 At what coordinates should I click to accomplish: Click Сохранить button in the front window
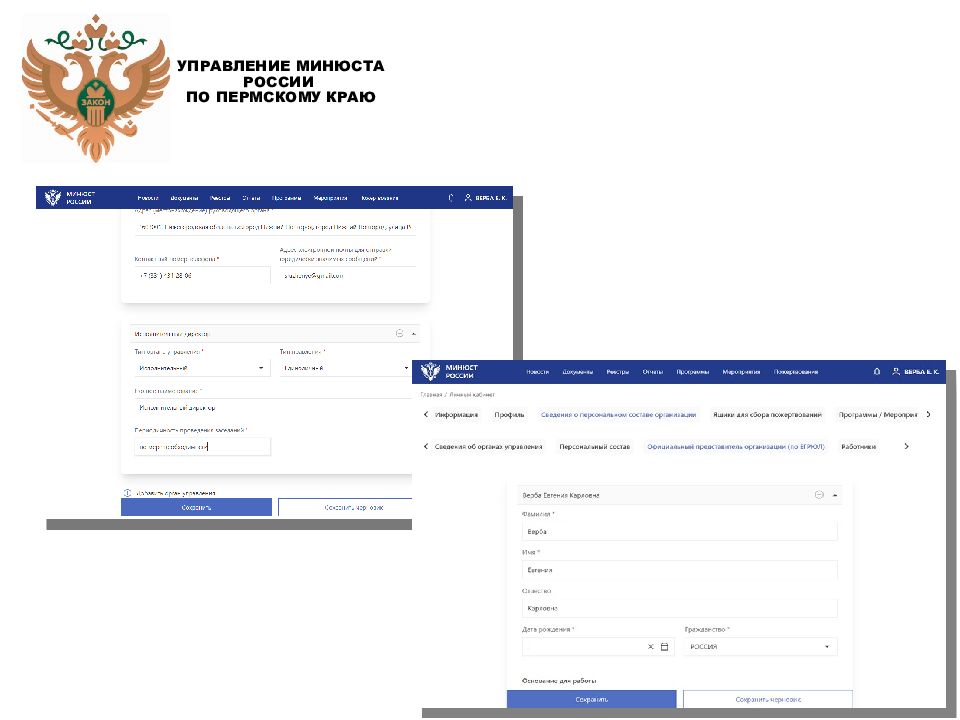[x=591, y=699]
